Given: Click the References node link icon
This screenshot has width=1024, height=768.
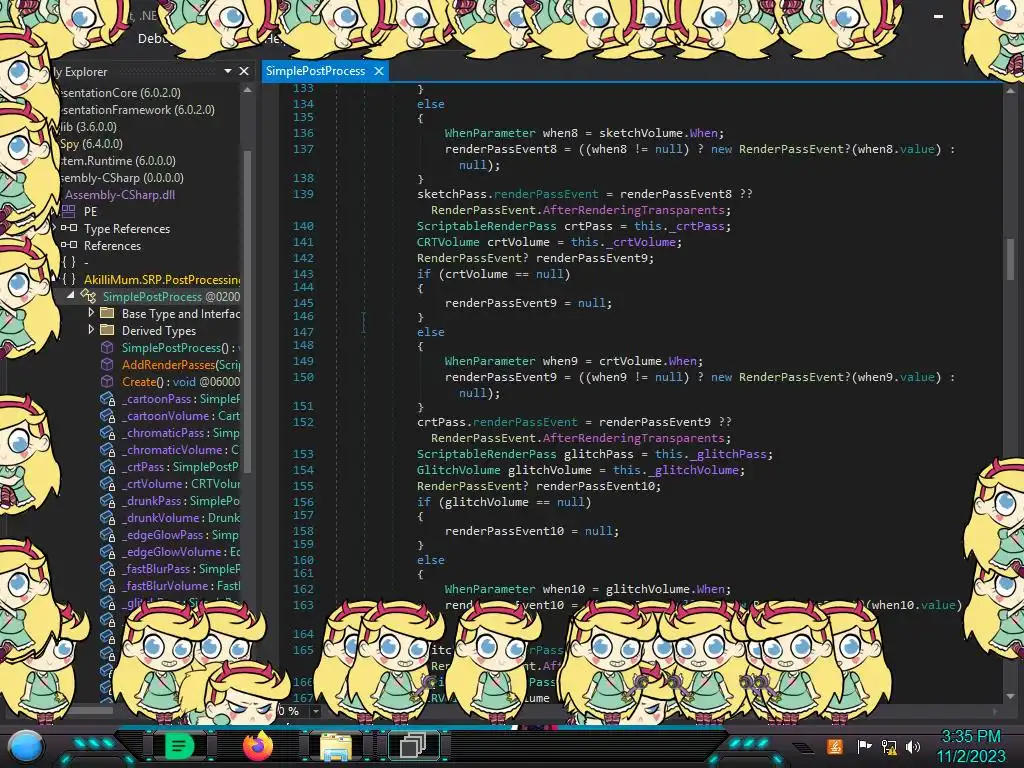Looking at the screenshot, I should pyautogui.click(x=69, y=245).
